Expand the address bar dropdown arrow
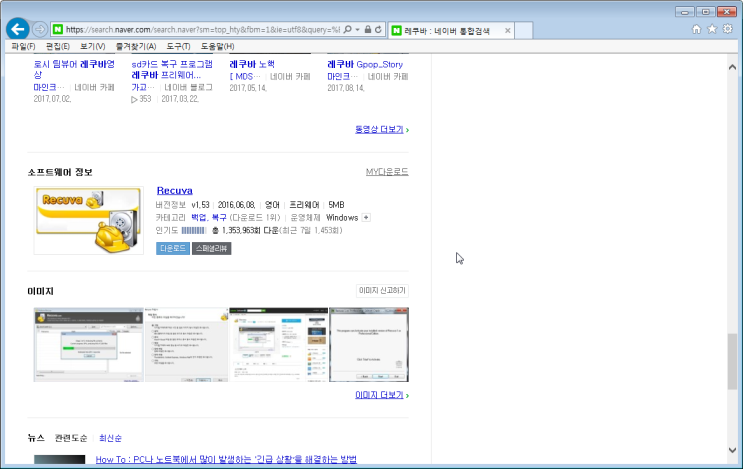This screenshot has height=469, width=743. coord(357,29)
